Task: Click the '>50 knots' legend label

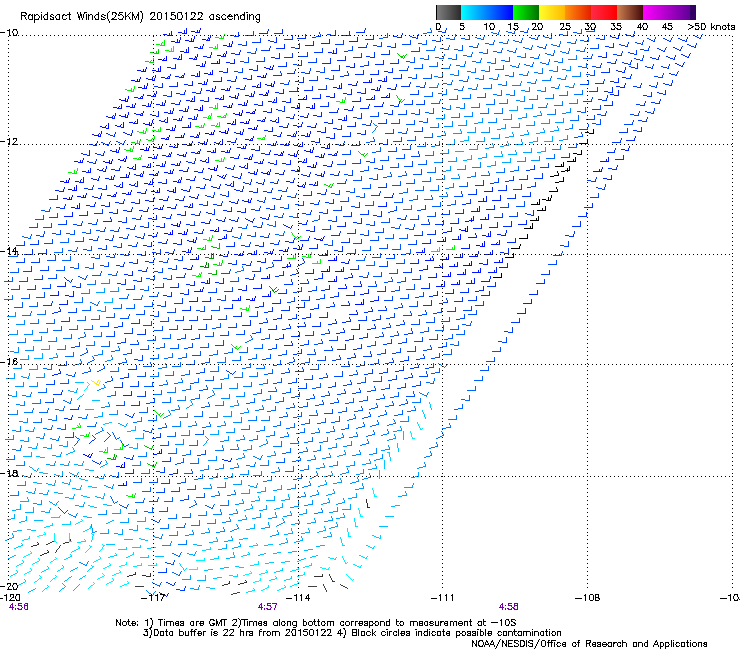Action: [711, 27]
